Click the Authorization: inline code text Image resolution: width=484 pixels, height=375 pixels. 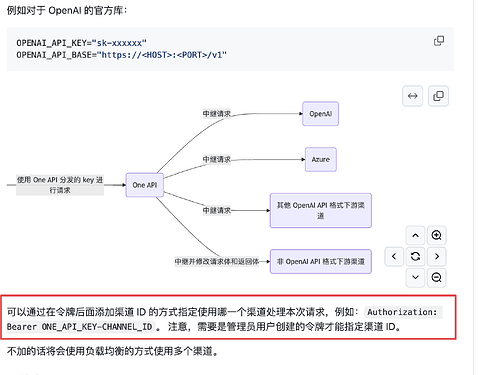pos(402,312)
